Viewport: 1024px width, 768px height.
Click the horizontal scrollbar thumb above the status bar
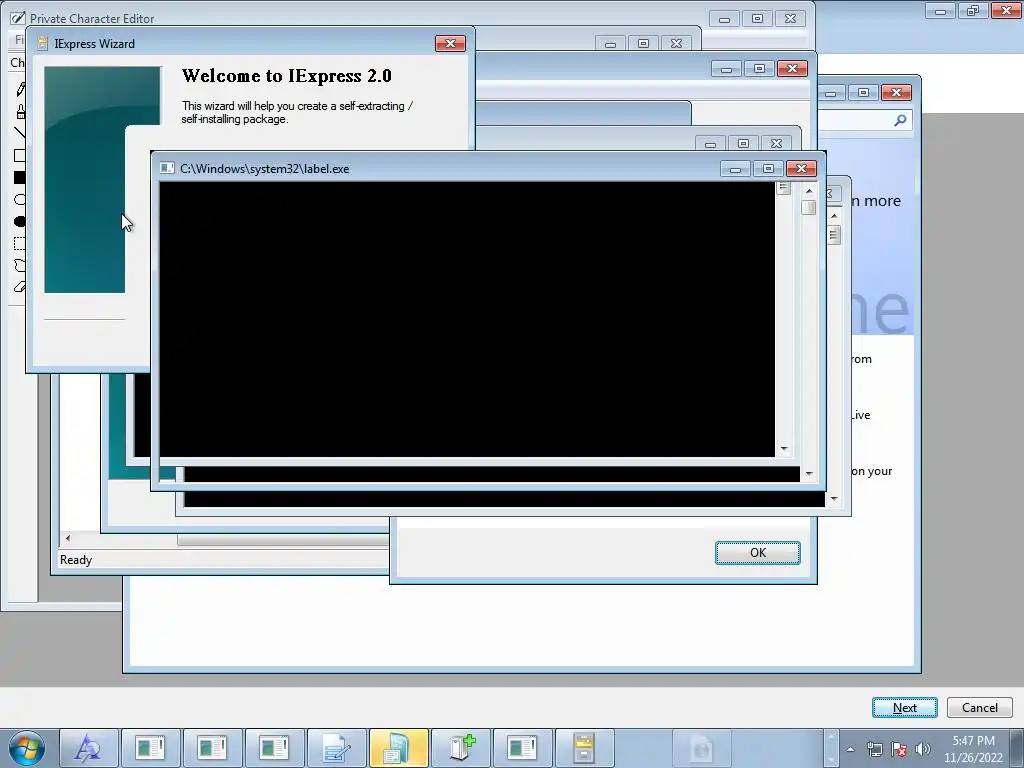pyautogui.click(x=283, y=539)
